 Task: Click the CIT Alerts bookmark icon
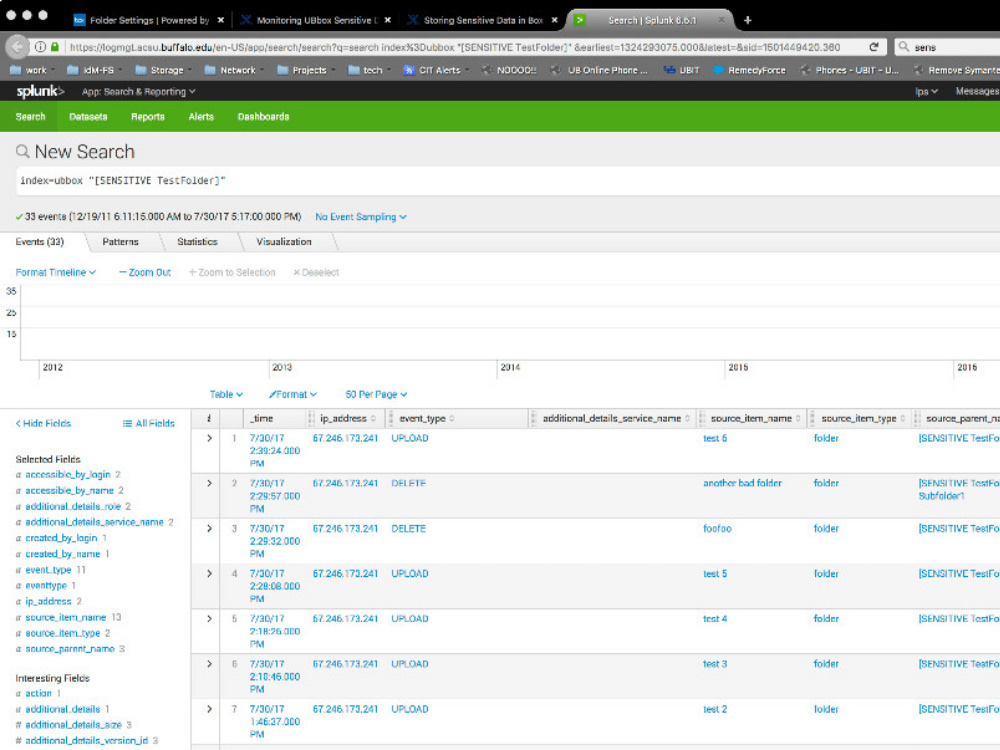tap(408, 70)
